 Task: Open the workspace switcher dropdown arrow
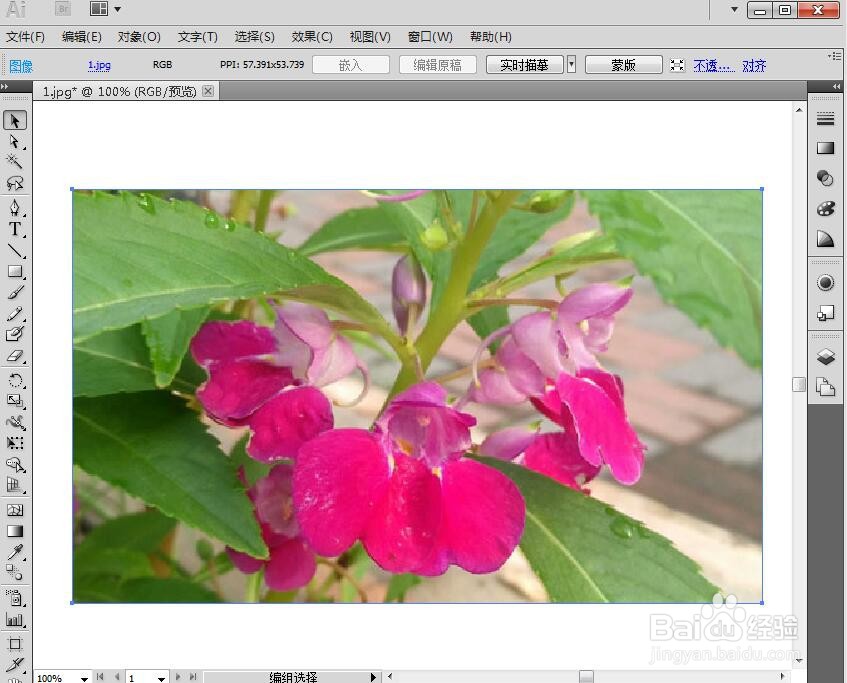[734, 9]
